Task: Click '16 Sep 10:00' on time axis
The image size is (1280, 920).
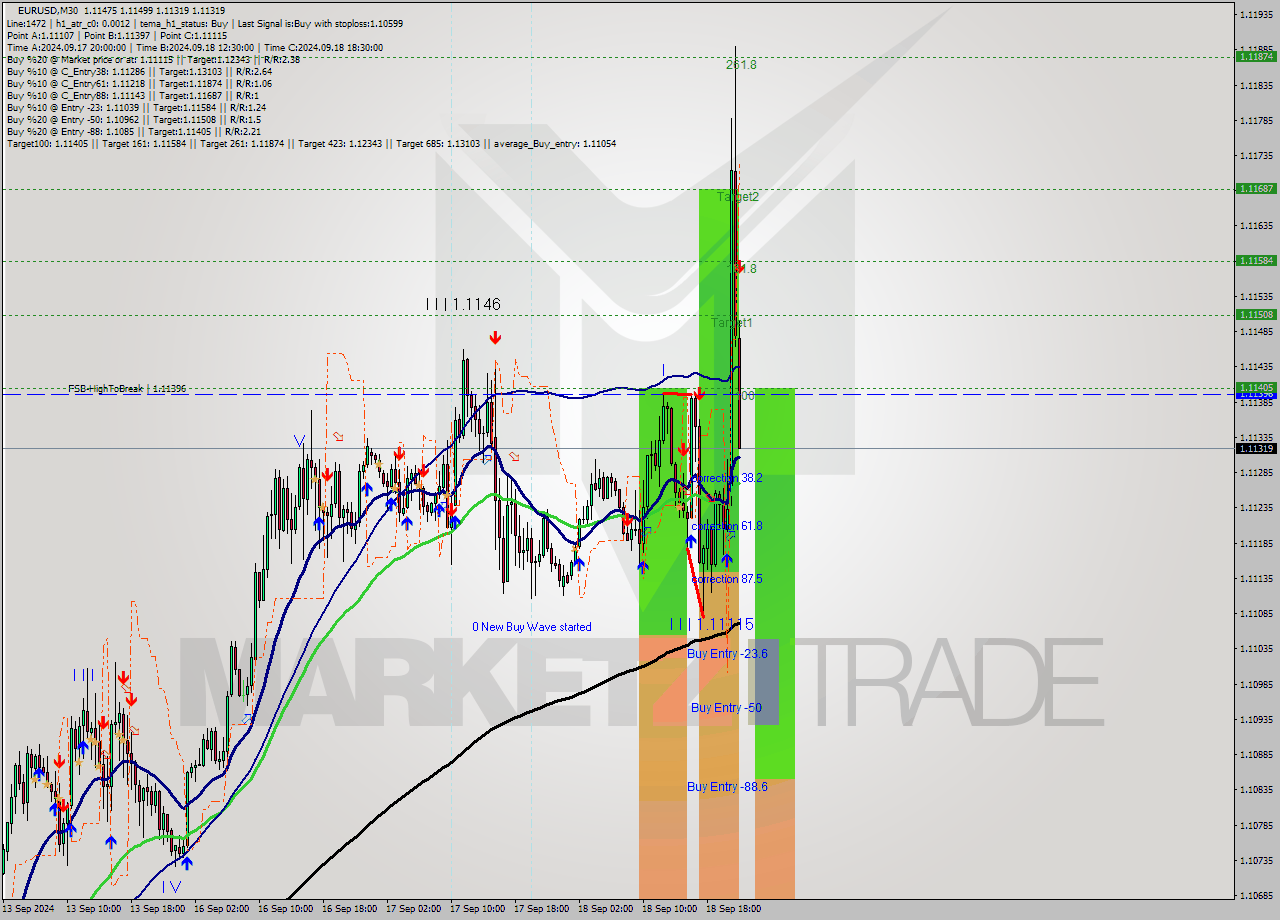Action: (285, 909)
